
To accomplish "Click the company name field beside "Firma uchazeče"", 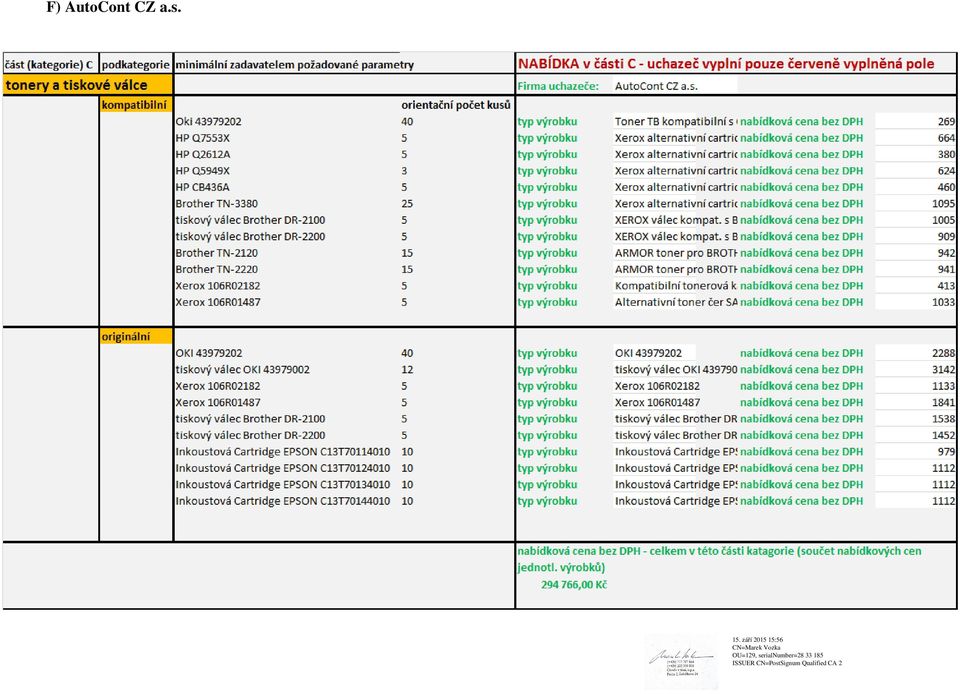I will [x=675, y=86].
